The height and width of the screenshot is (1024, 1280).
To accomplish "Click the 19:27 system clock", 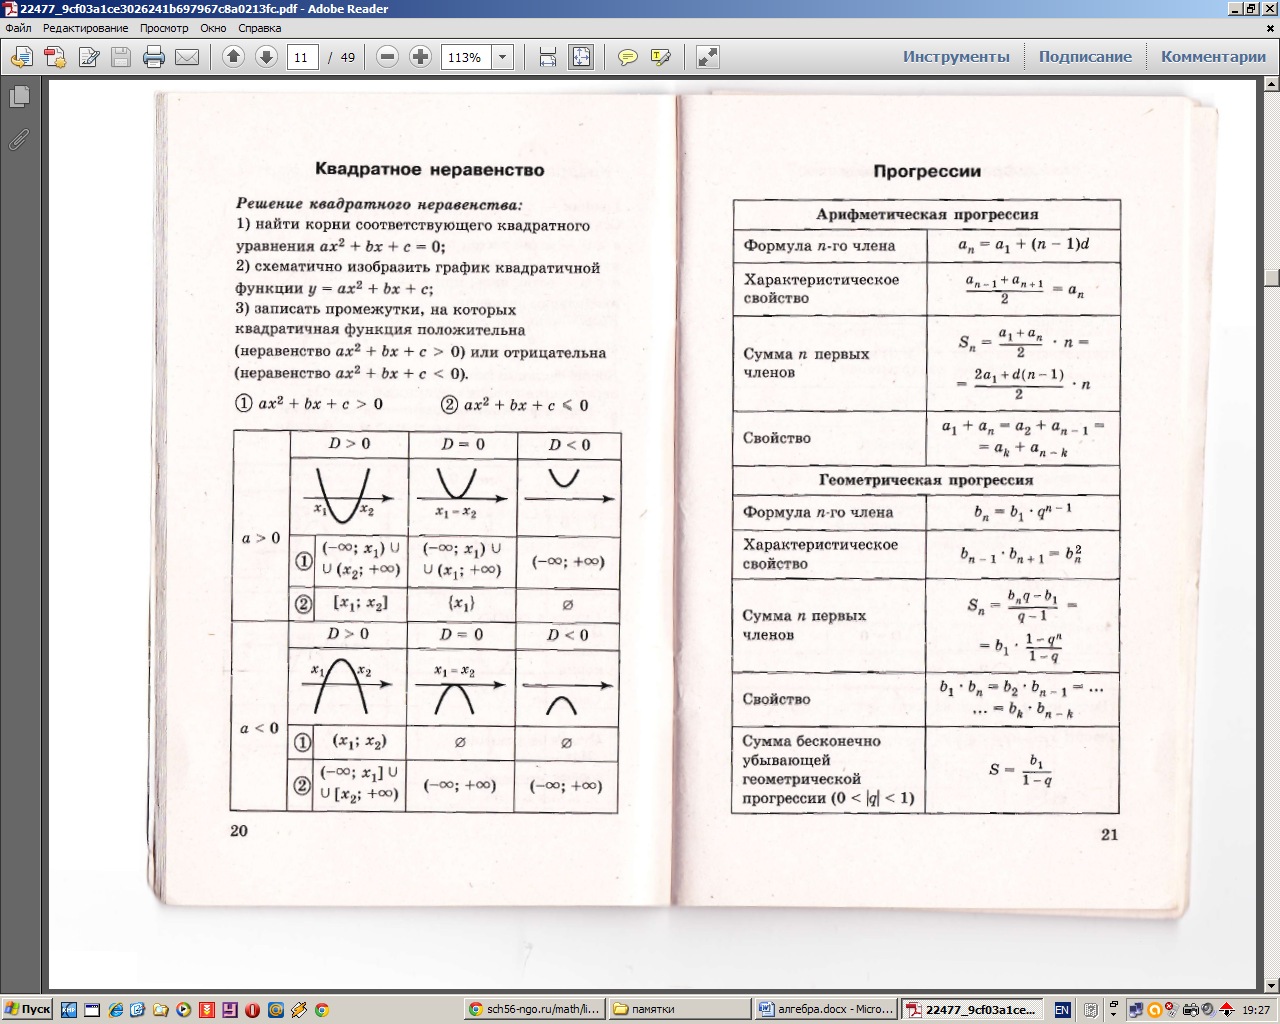I will coord(1256,1010).
